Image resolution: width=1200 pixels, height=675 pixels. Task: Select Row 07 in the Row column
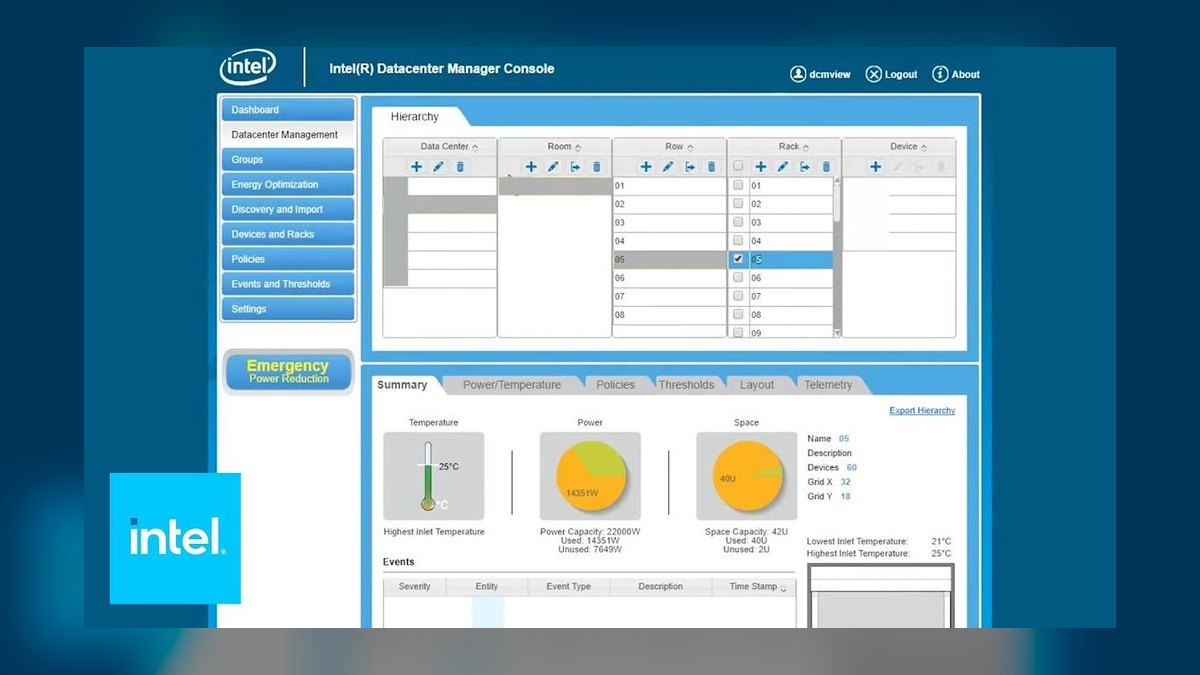coord(669,296)
